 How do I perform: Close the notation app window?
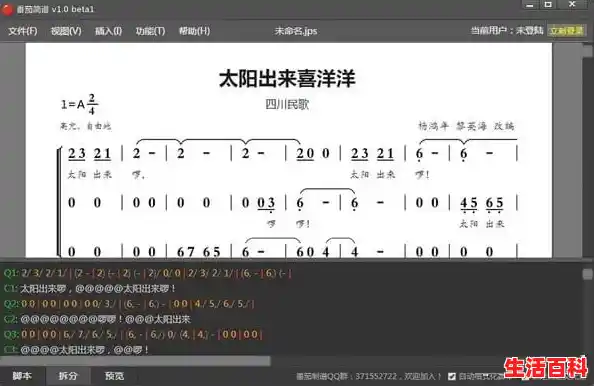pos(572,5)
